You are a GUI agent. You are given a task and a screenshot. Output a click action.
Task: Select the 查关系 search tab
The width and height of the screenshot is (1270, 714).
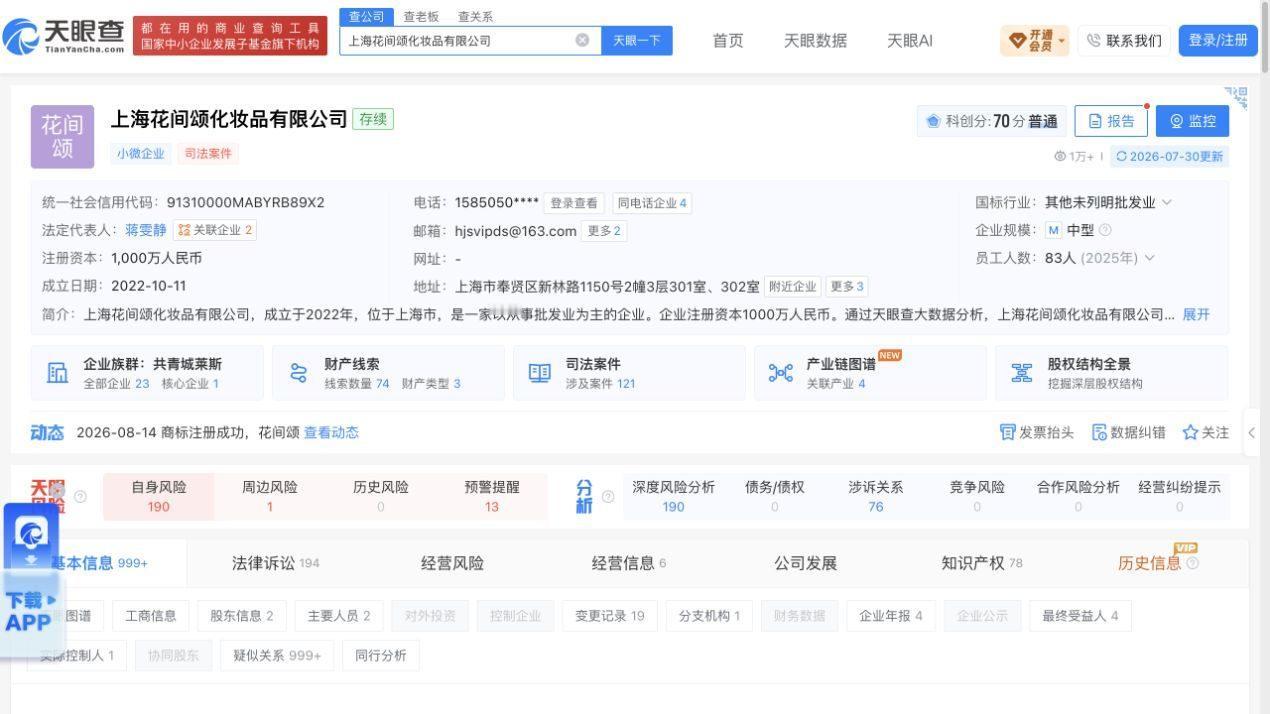click(x=475, y=17)
